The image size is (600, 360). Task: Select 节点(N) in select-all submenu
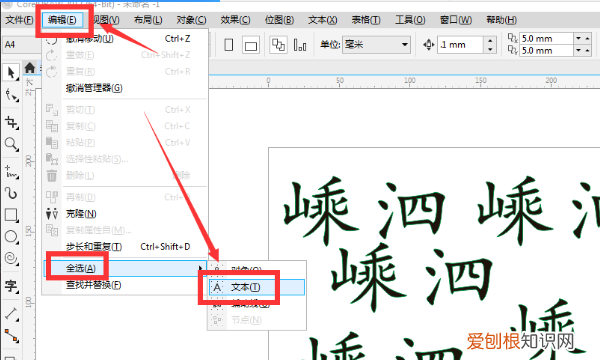pyautogui.click(x=257, y=319)
